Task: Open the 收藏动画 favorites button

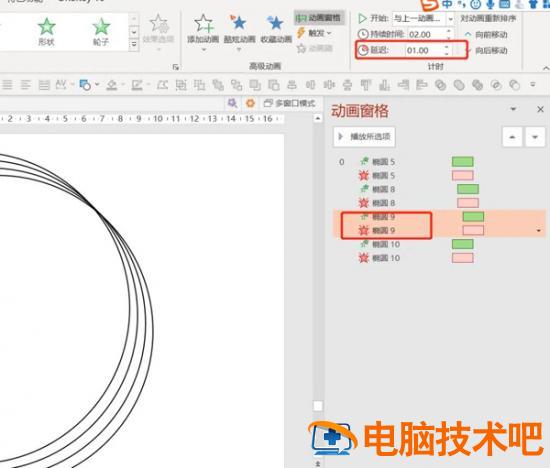Action: [x=276, y=30]
